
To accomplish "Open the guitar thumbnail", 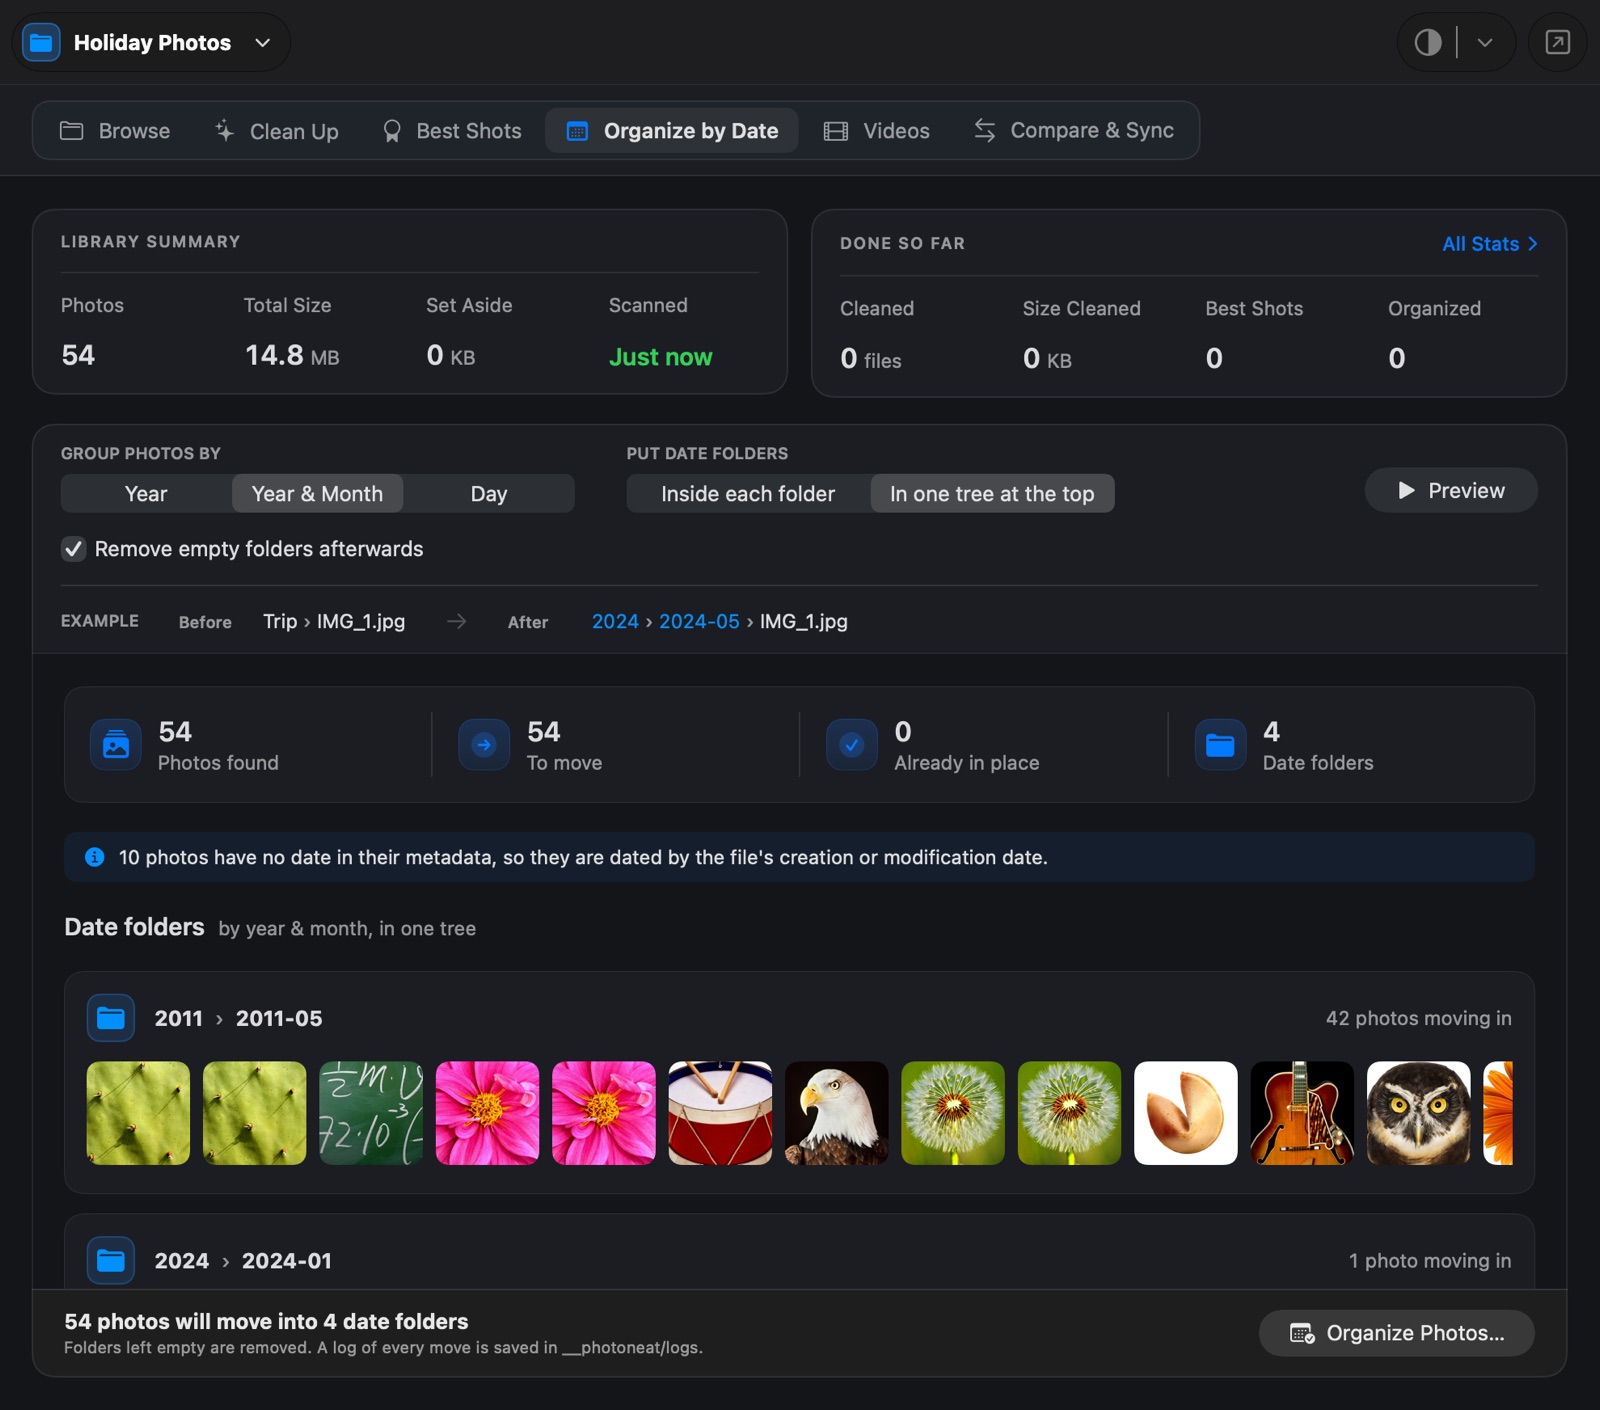I will click(x=1302, y=1113).
